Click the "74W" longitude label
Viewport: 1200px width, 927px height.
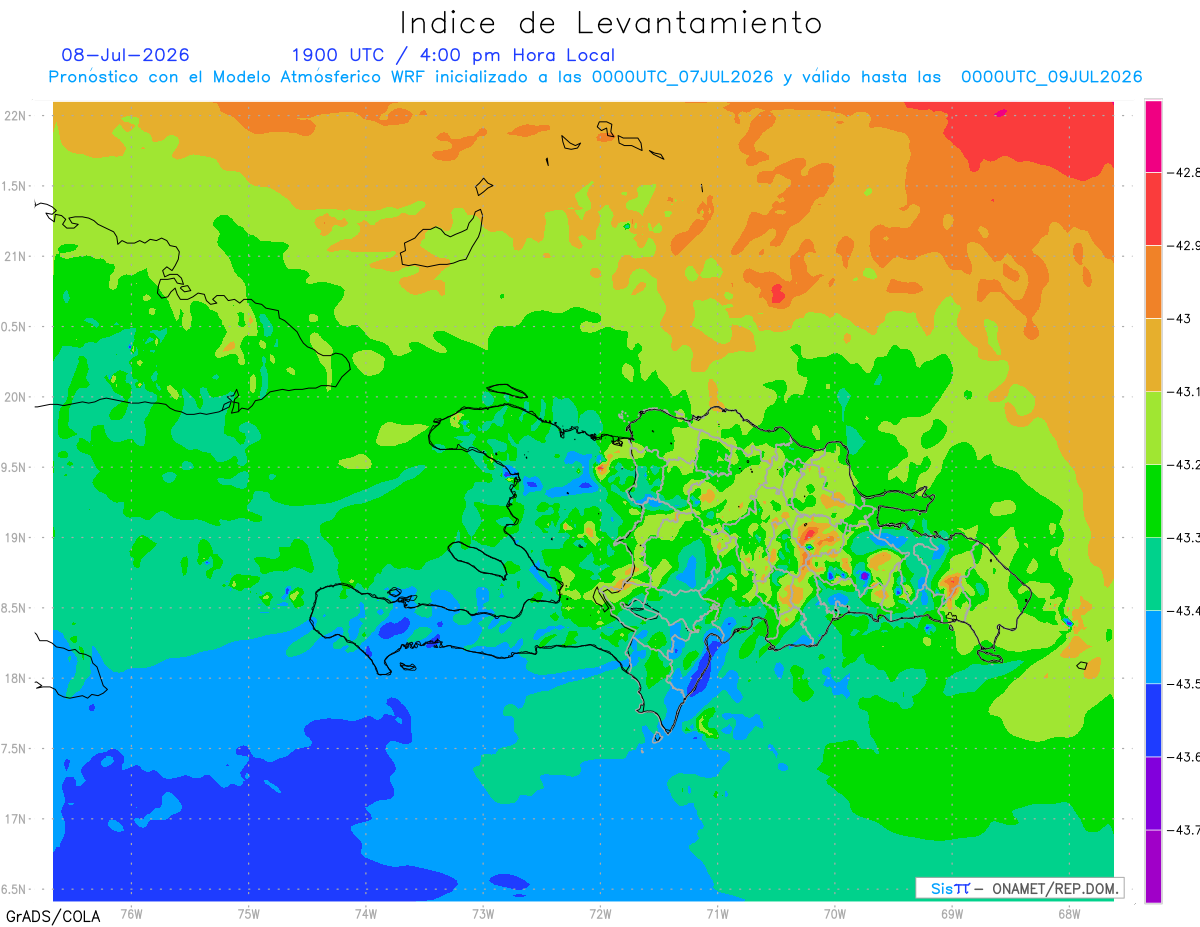click(x=365, y=912)
